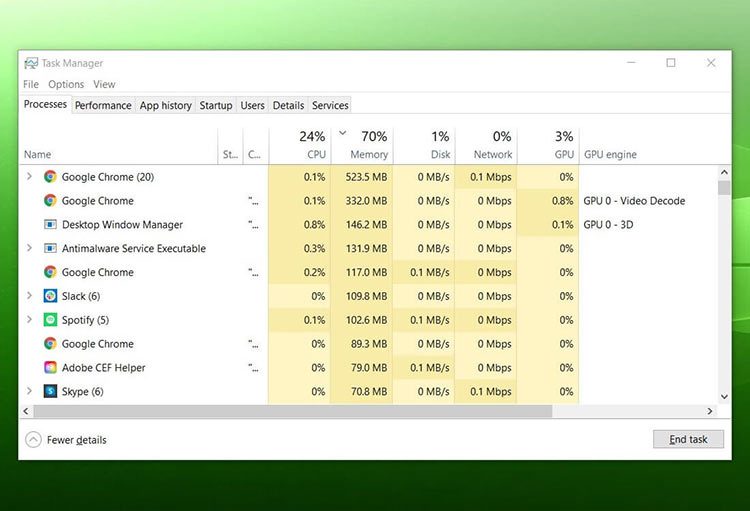Sort processes by the Memory column
The height and width of the screenshot is (511, 750).
click(x=368, y=155)
